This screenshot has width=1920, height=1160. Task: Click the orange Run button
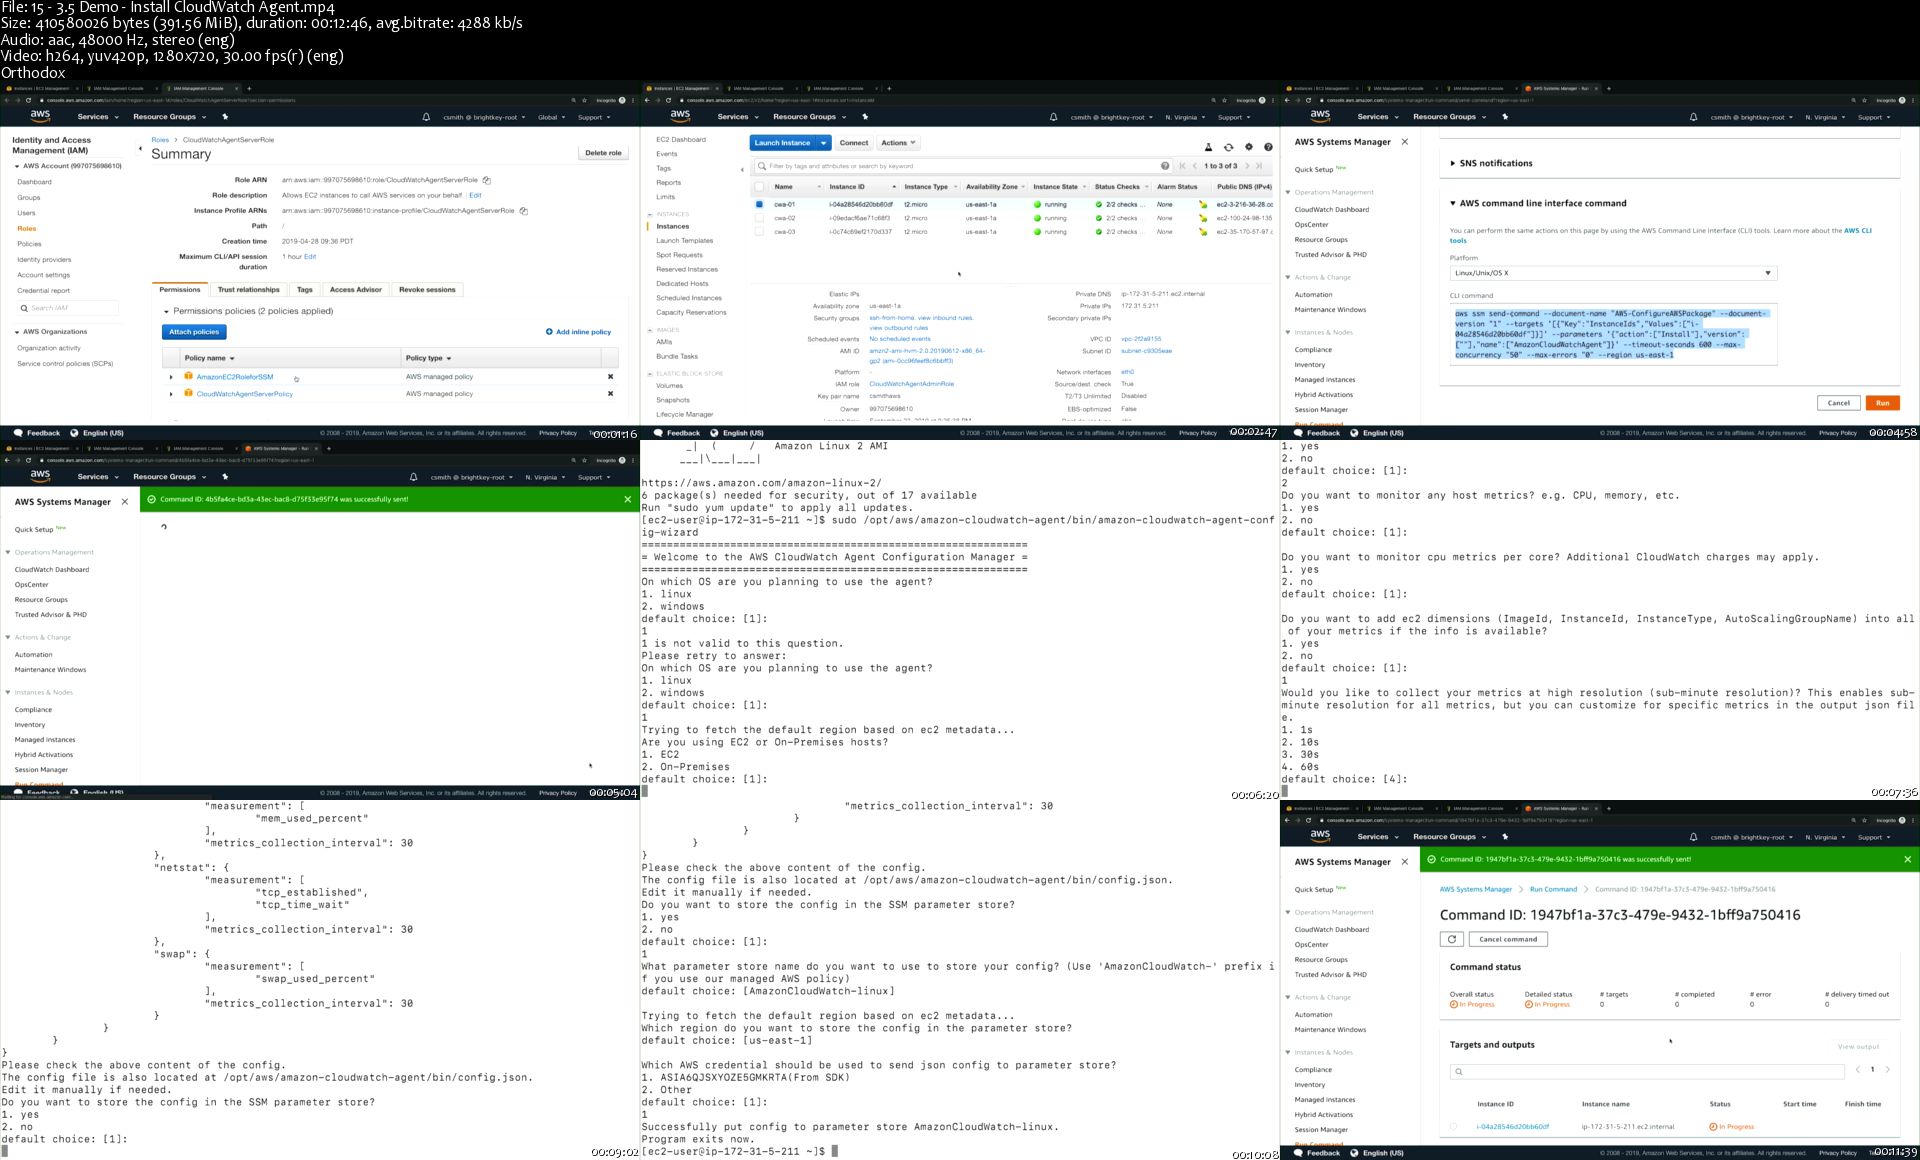point(1881,403)
